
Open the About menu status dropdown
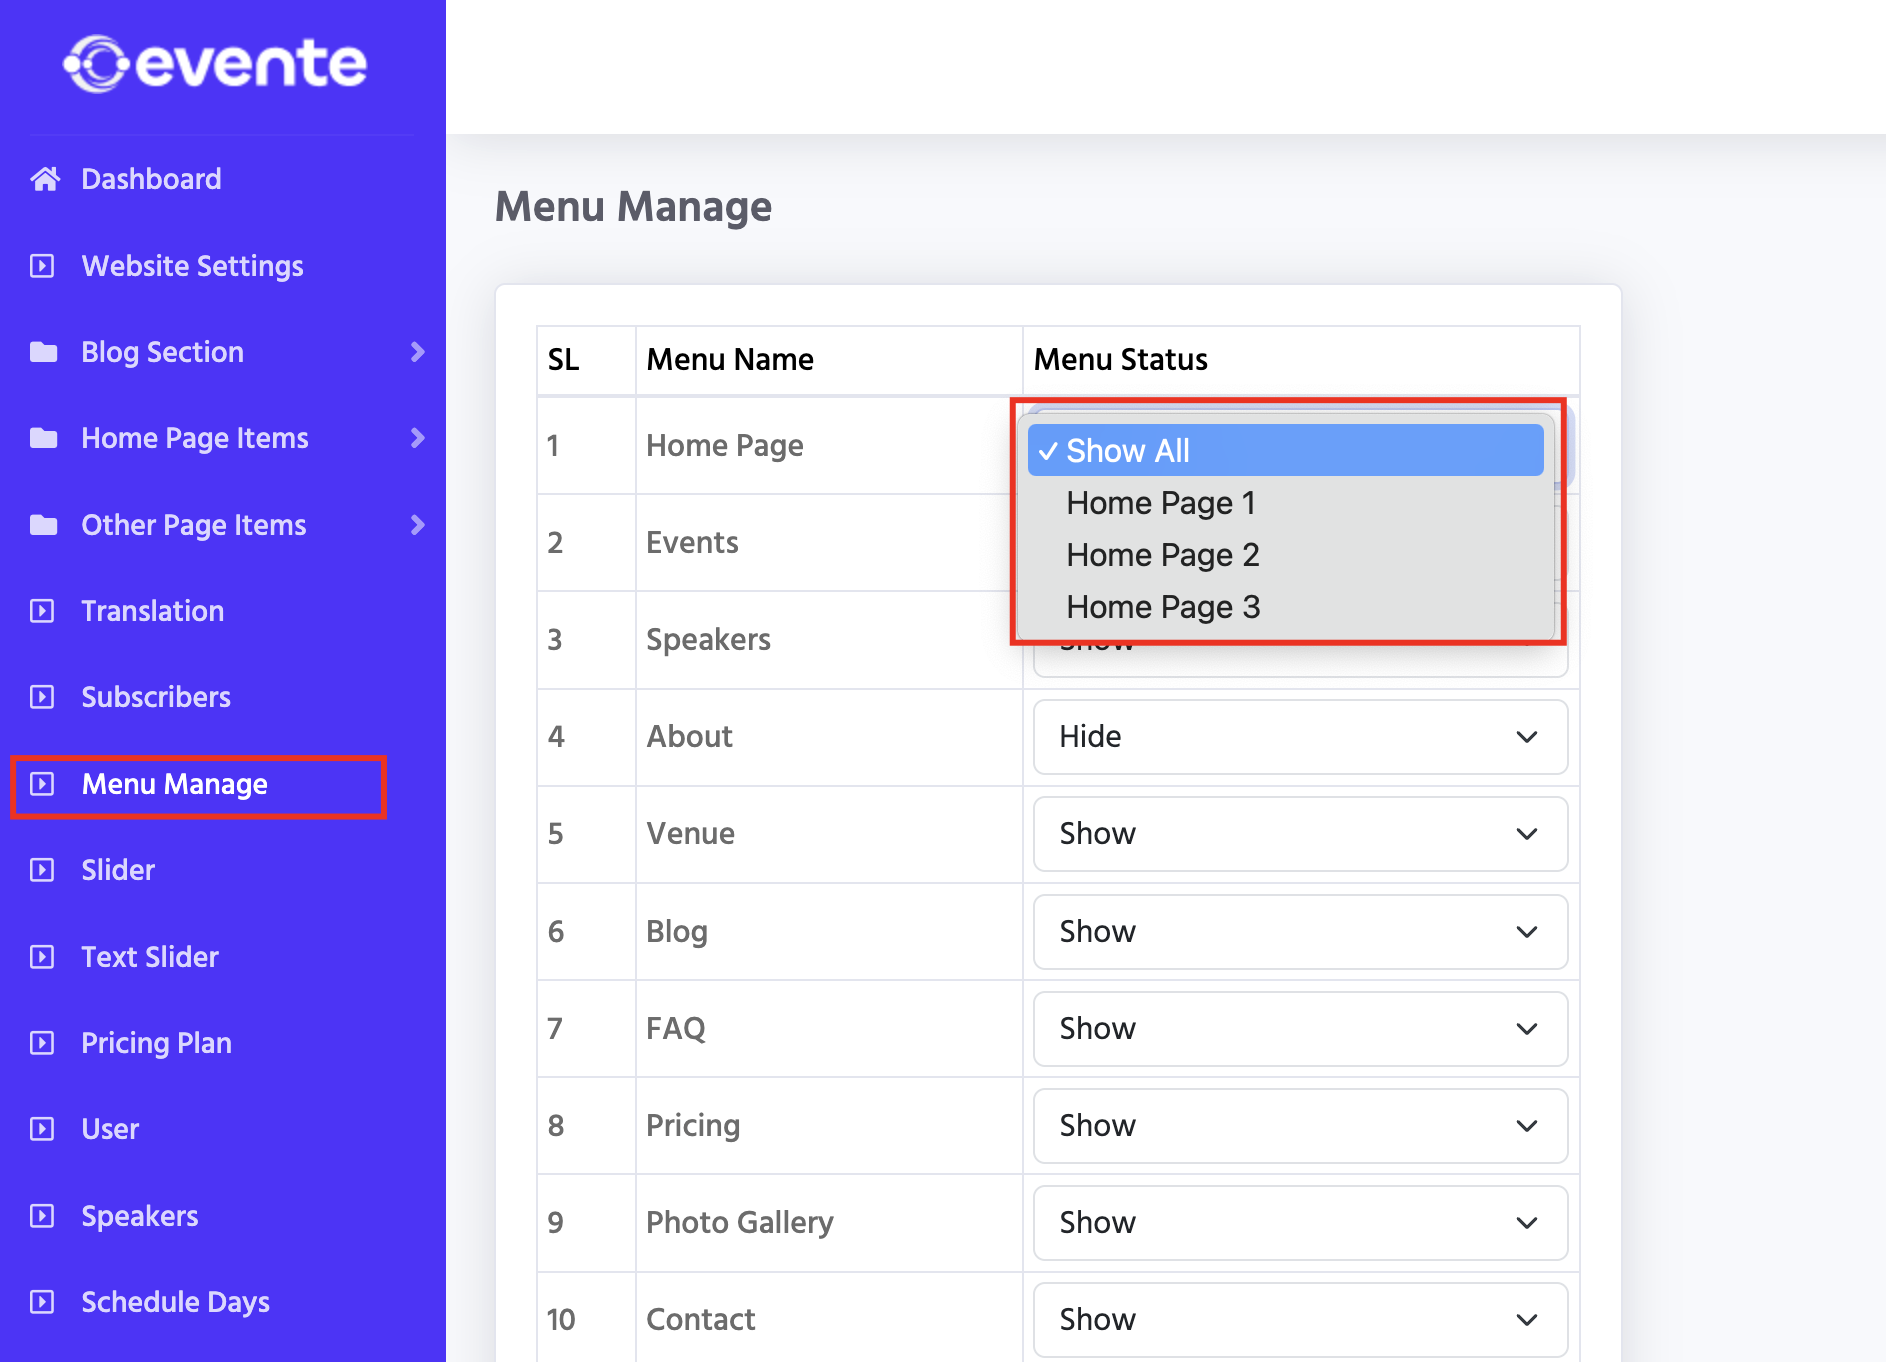[x=1299, y=737]
